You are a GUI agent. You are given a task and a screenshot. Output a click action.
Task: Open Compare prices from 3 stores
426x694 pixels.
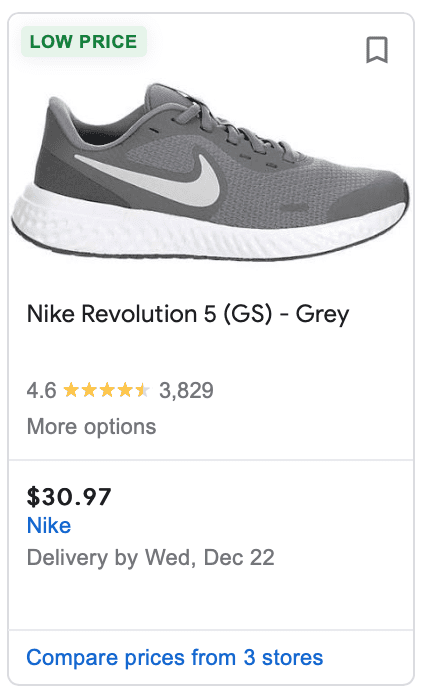[175, 658]
